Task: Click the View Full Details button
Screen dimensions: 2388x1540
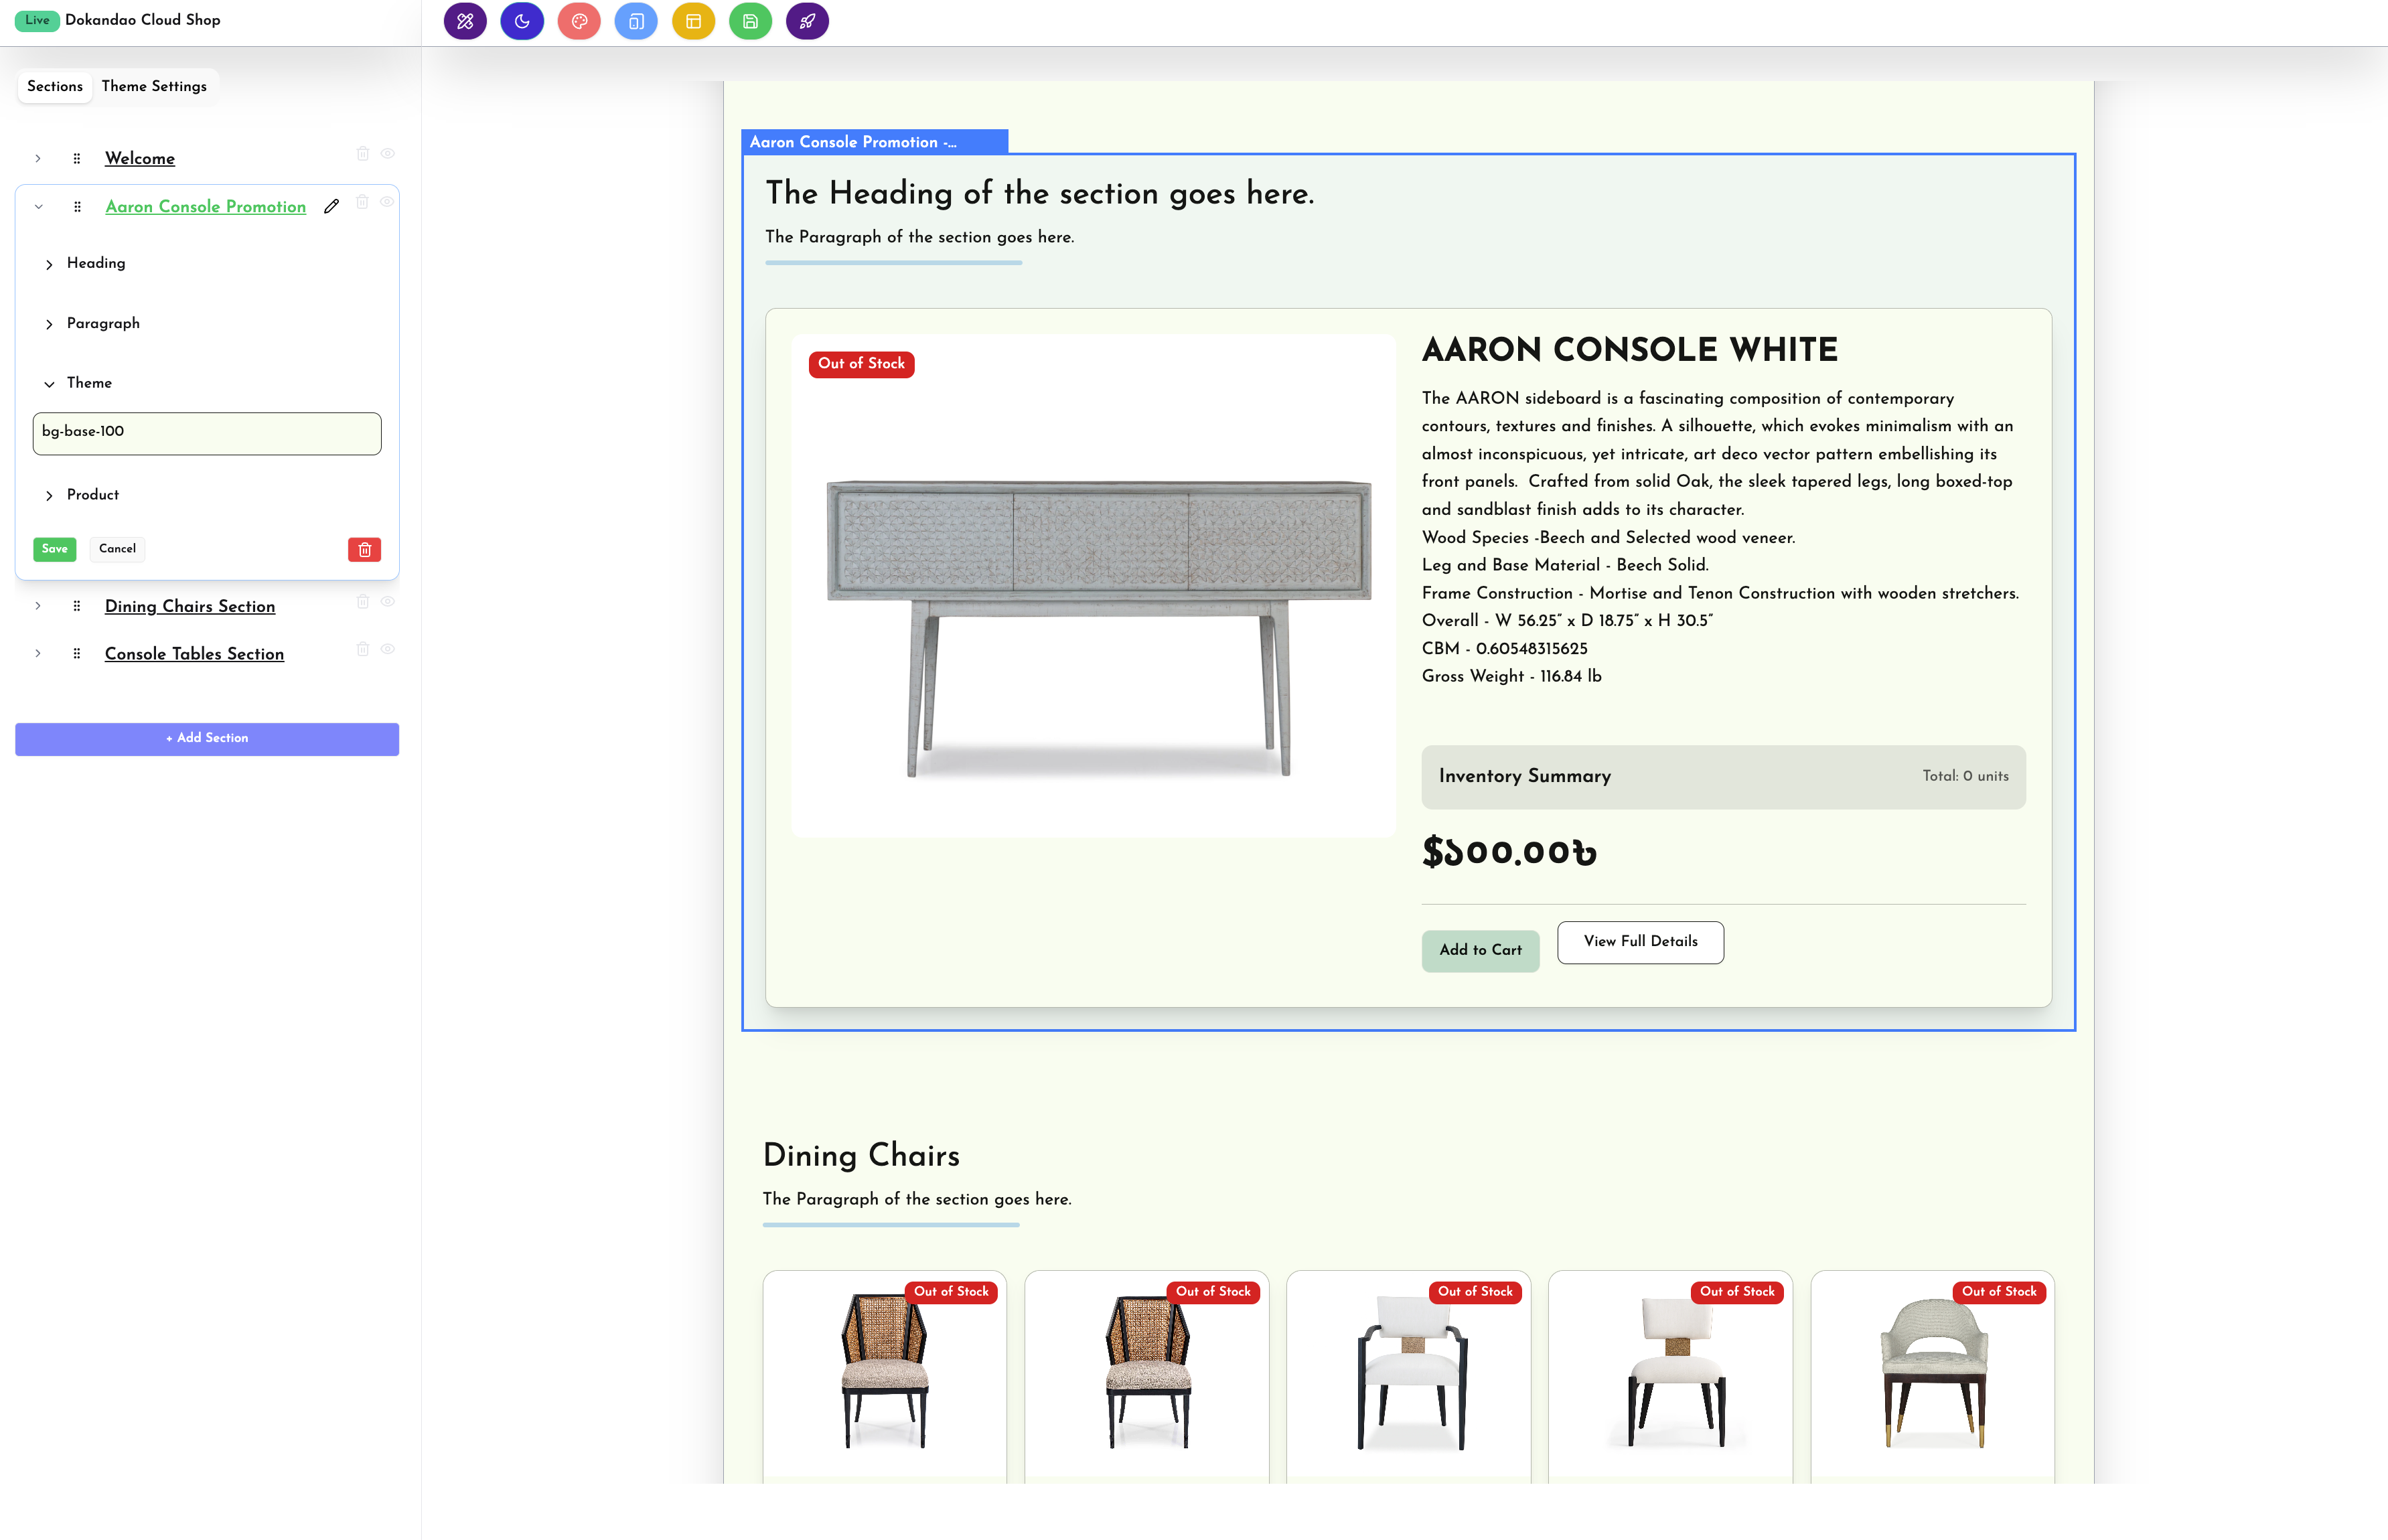Action: [x=1640, y=942]
